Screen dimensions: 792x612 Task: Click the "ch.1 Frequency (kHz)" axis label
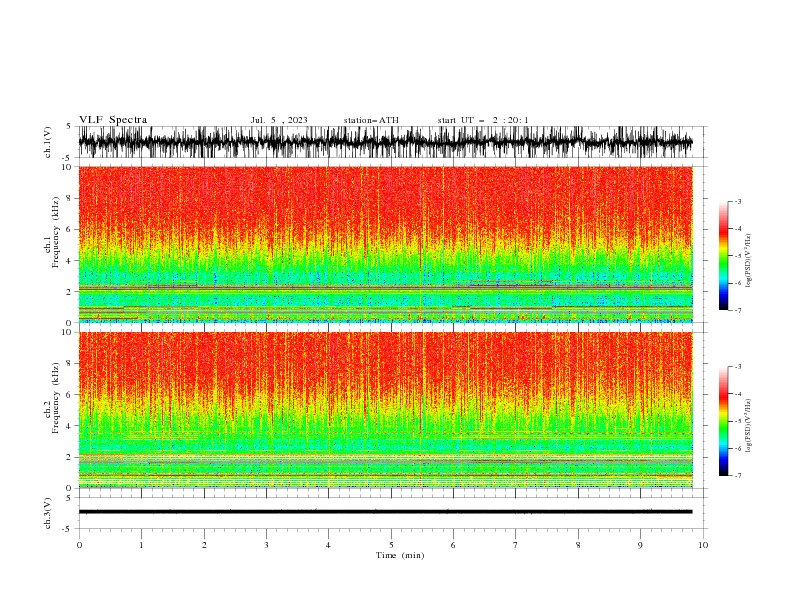point(52,231)
